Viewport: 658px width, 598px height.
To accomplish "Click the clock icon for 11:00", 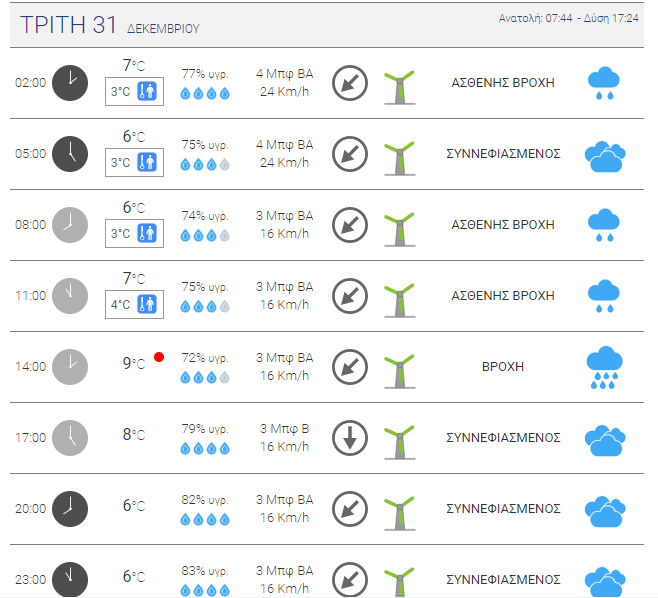I will click(x=70, y=296).
